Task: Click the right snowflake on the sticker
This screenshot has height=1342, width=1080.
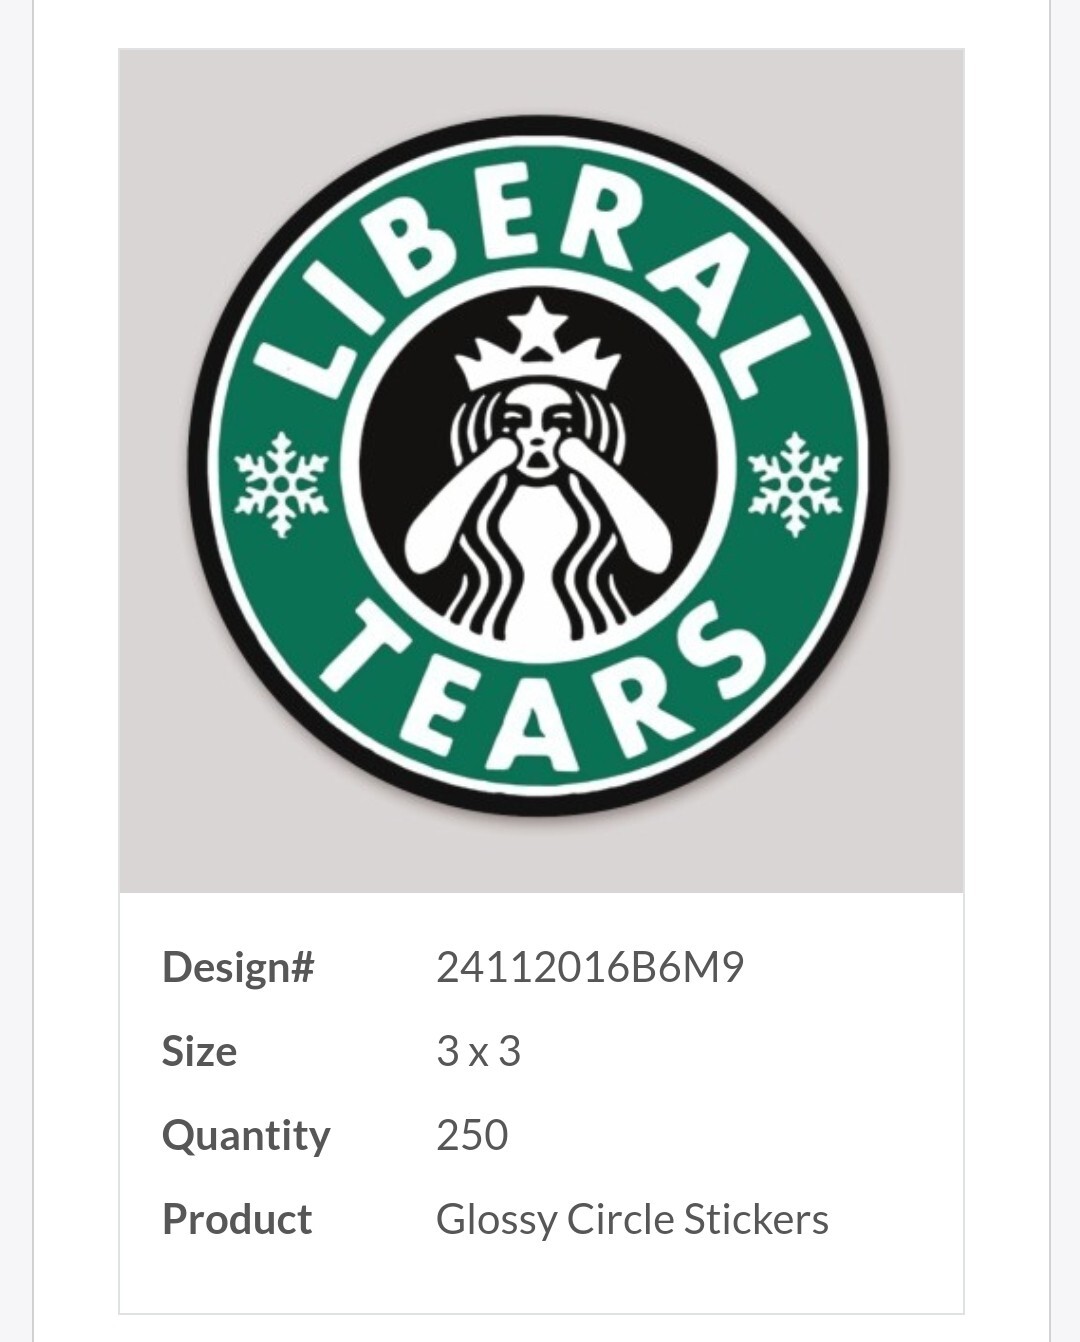Action: (x=796, y=484)
